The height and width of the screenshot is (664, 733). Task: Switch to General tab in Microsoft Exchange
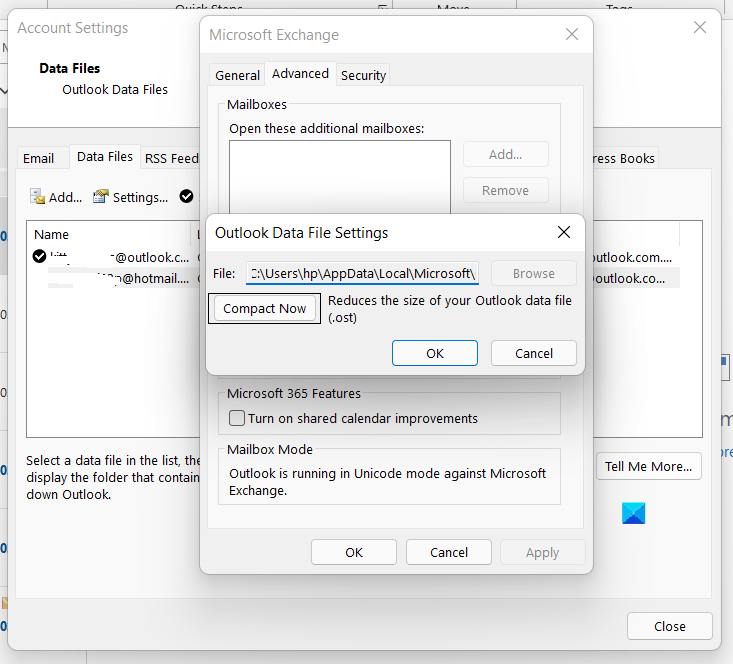237,75
